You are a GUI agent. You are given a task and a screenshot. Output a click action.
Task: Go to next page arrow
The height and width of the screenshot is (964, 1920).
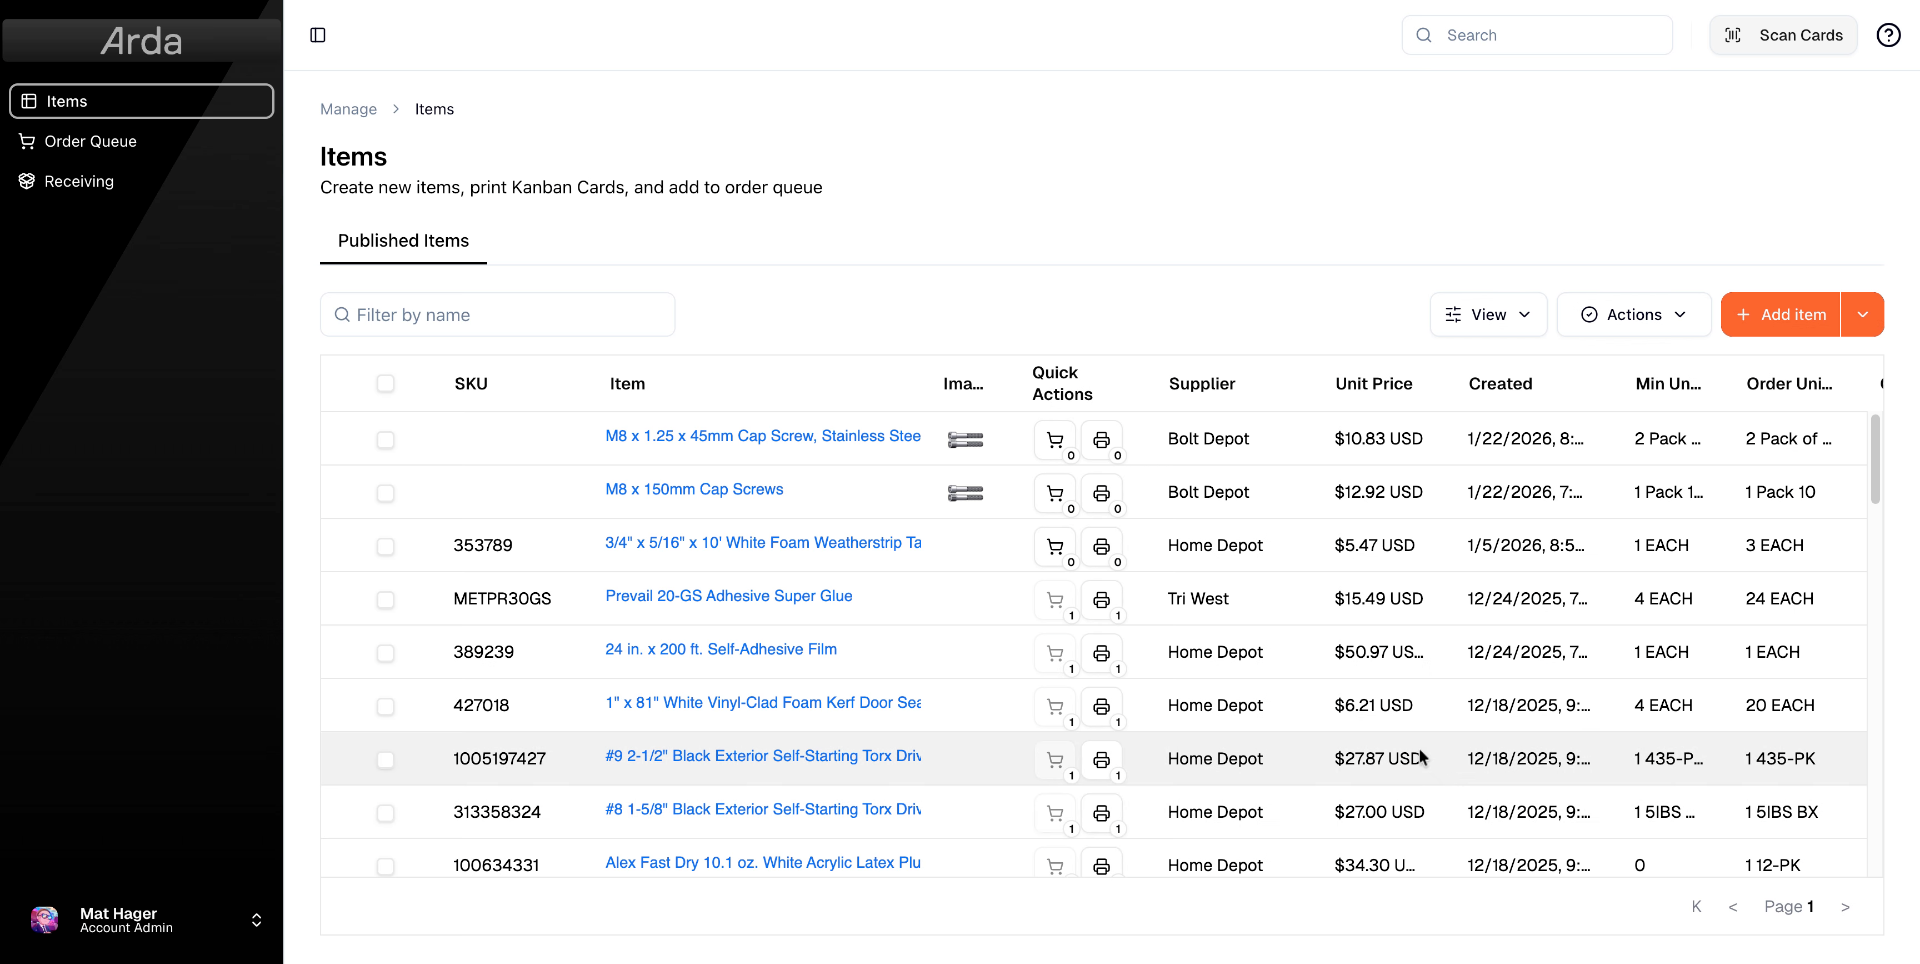pyautogui.click(x=1845, y=907)
